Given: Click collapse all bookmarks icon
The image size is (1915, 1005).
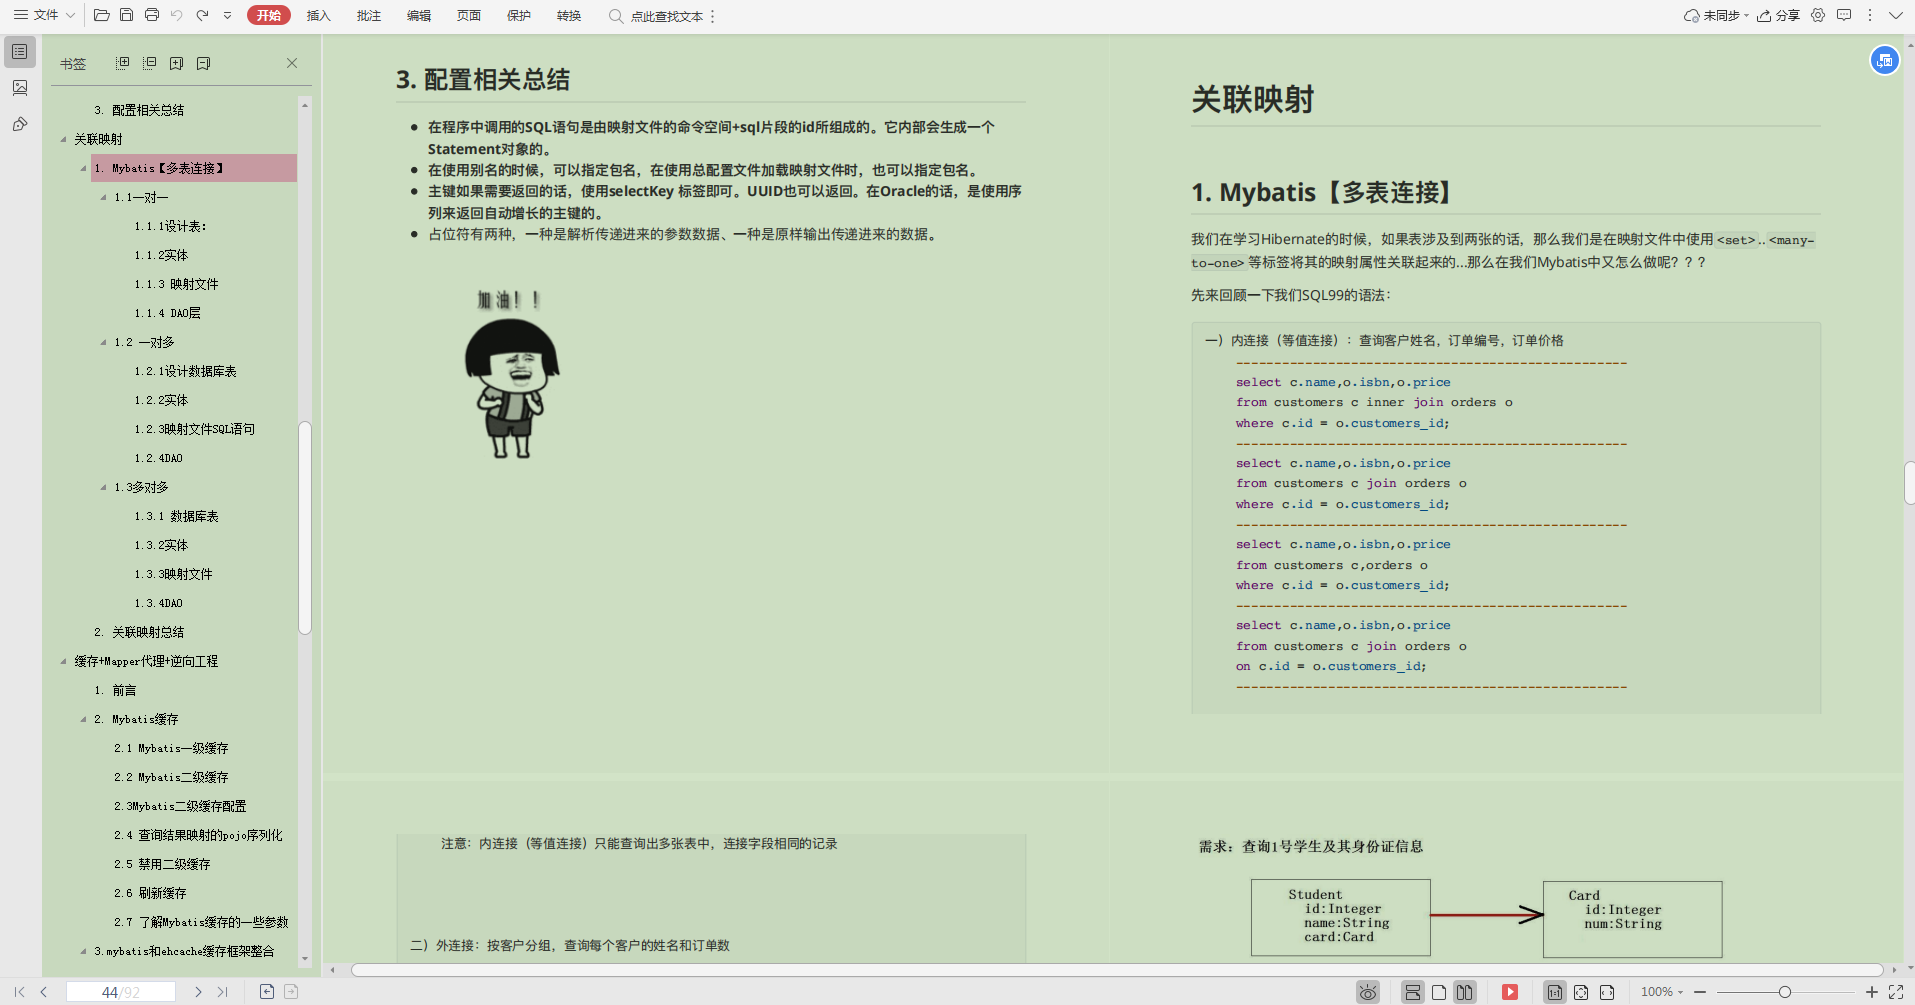Looking at the screenshot, I should tap(149, 63).
